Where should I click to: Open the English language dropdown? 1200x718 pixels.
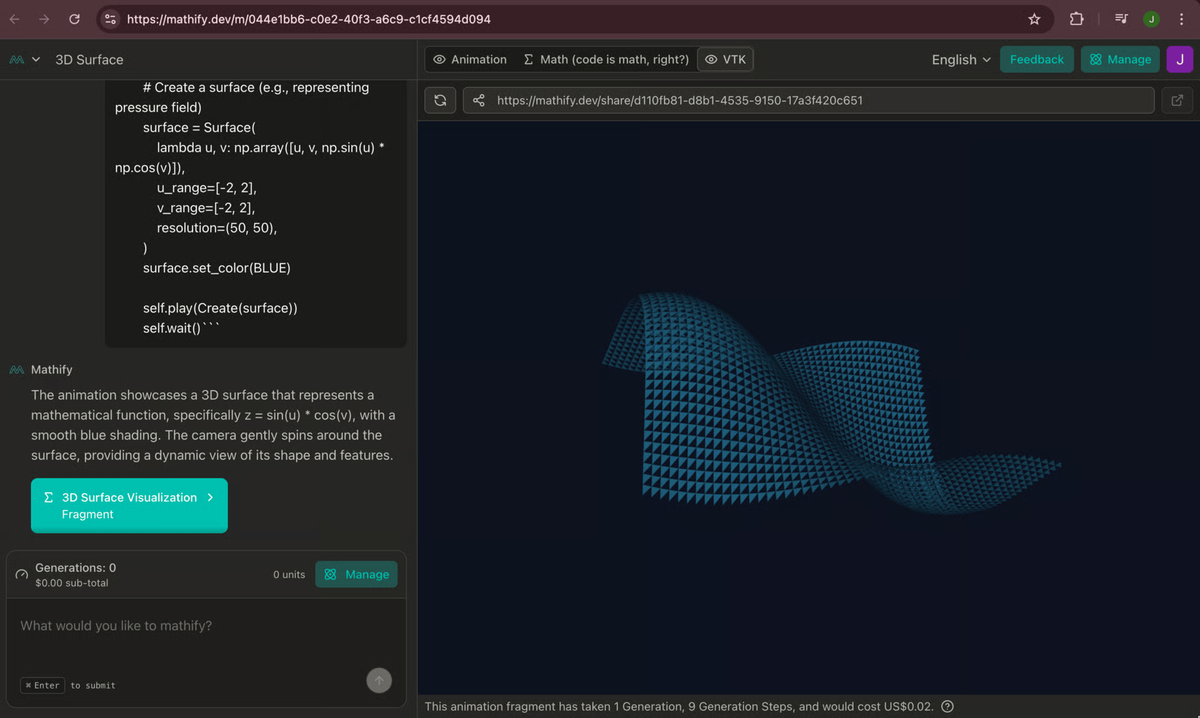[958, 59]
